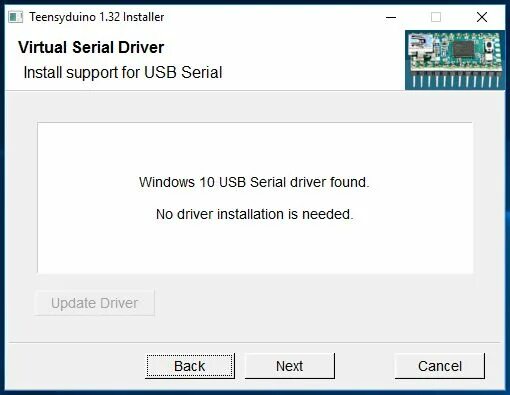Viewport: 510px width, 395px height.
Task: Go to the next installer step
Action: click(x=290, y=366)
